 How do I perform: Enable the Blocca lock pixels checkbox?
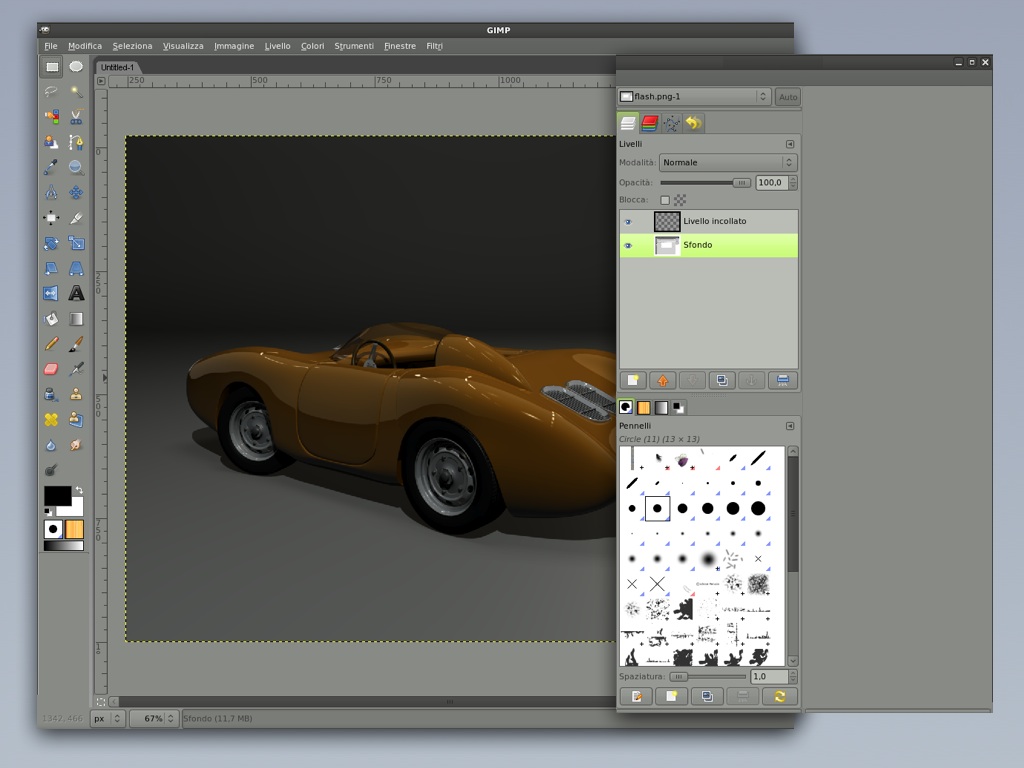coord(665,200)
